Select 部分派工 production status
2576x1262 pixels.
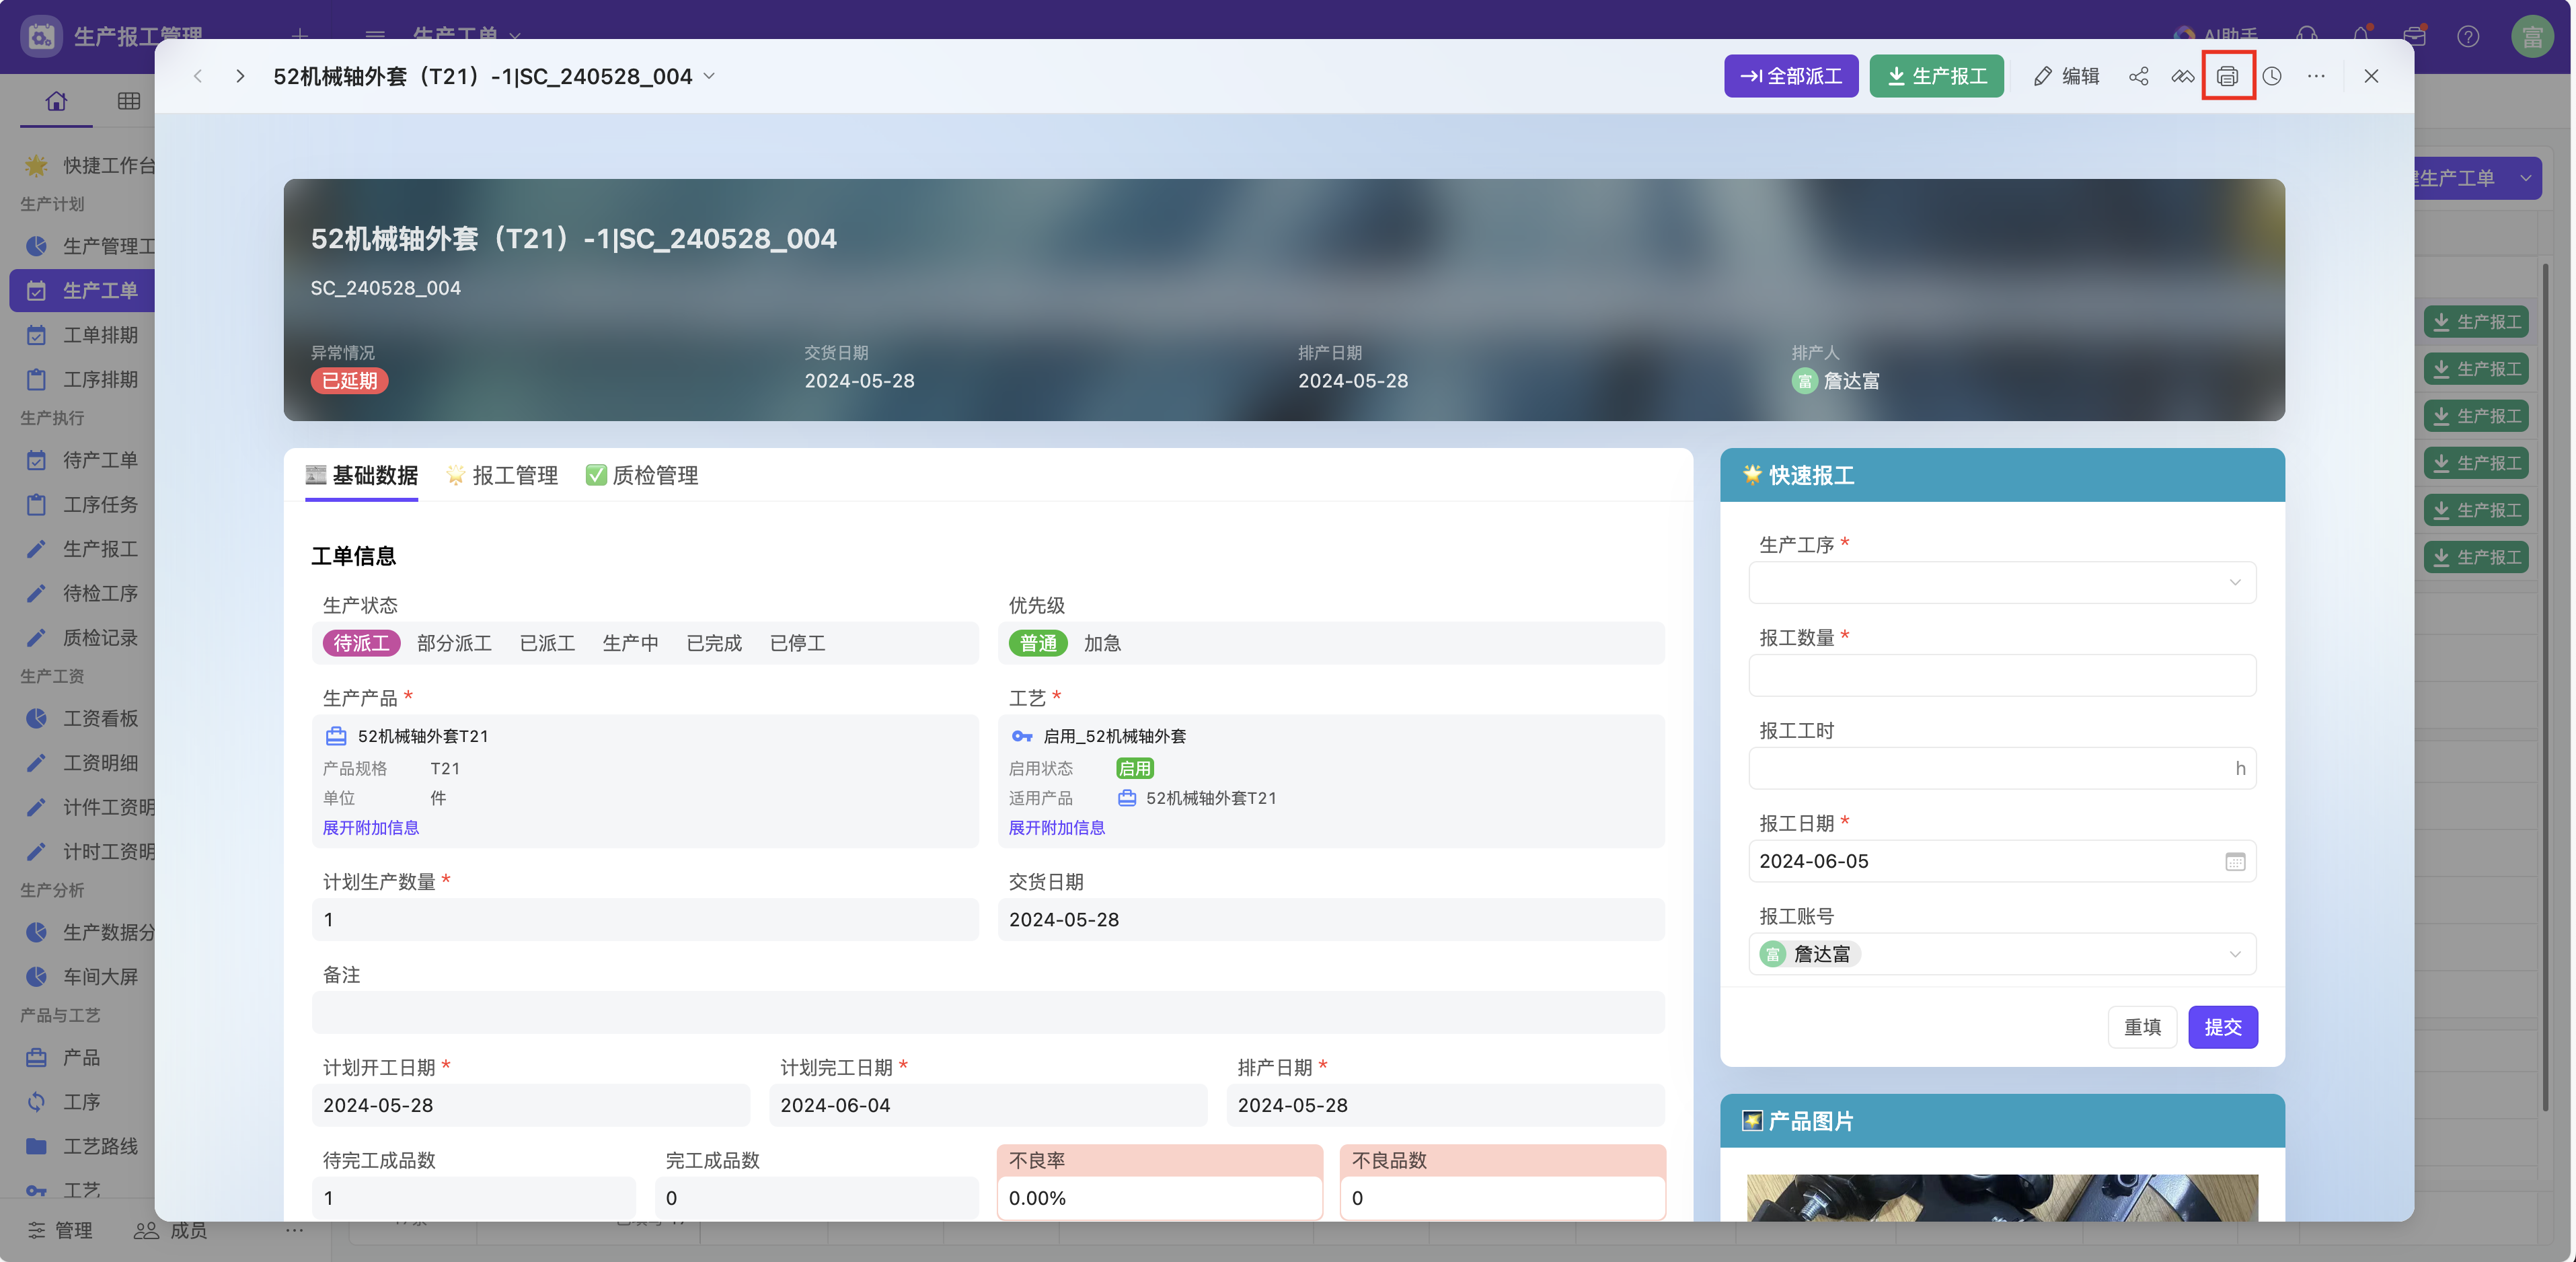tap(454, 643)
